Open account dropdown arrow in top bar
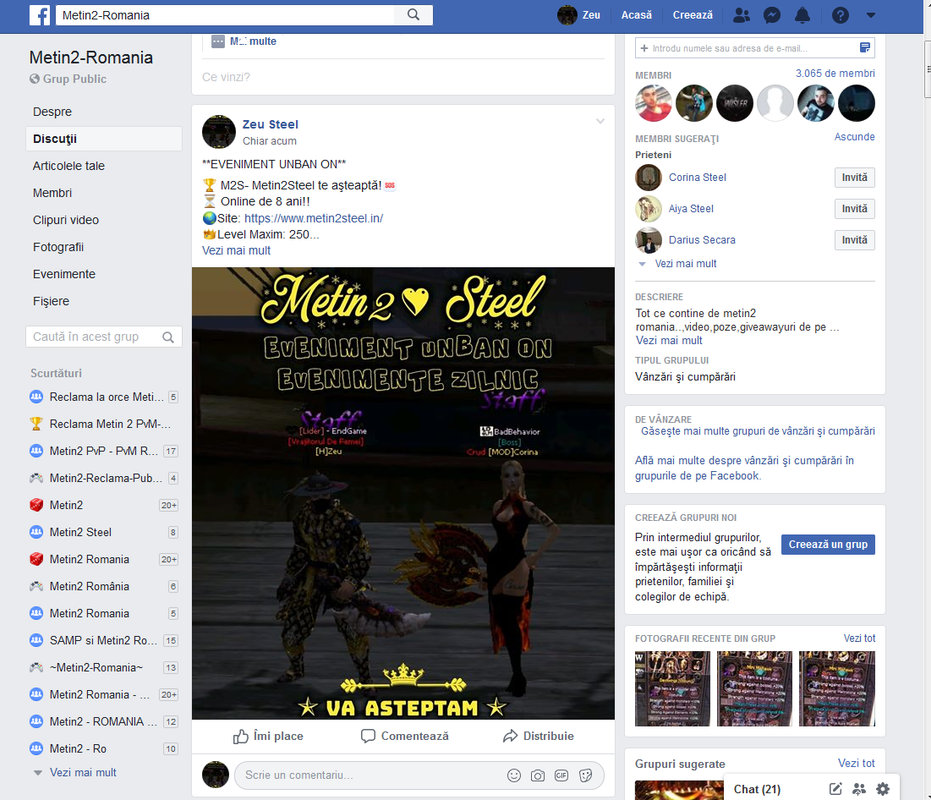The width and height of the screenshot is (931, 800). point(870,15)
